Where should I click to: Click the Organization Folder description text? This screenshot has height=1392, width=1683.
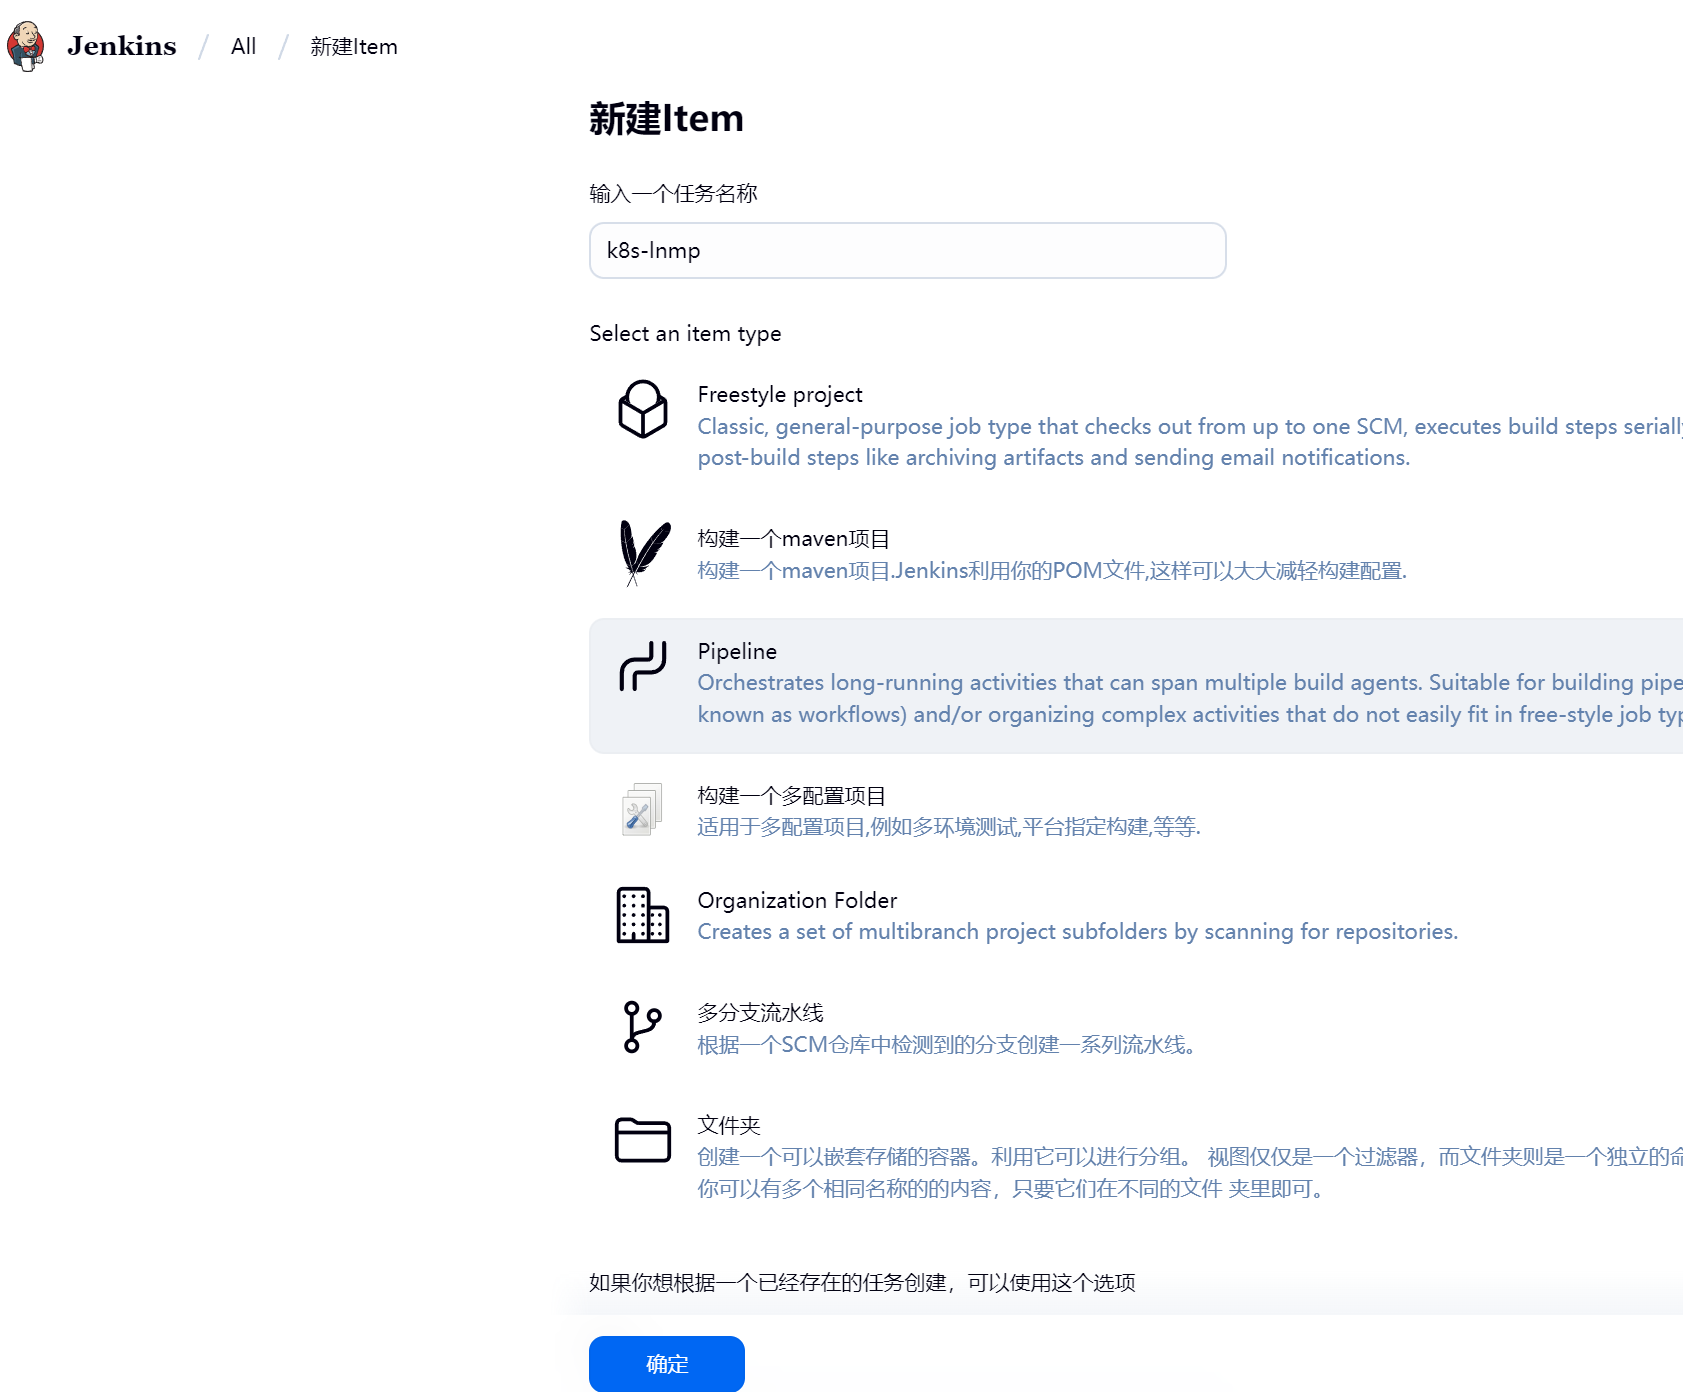point(1078,931)
